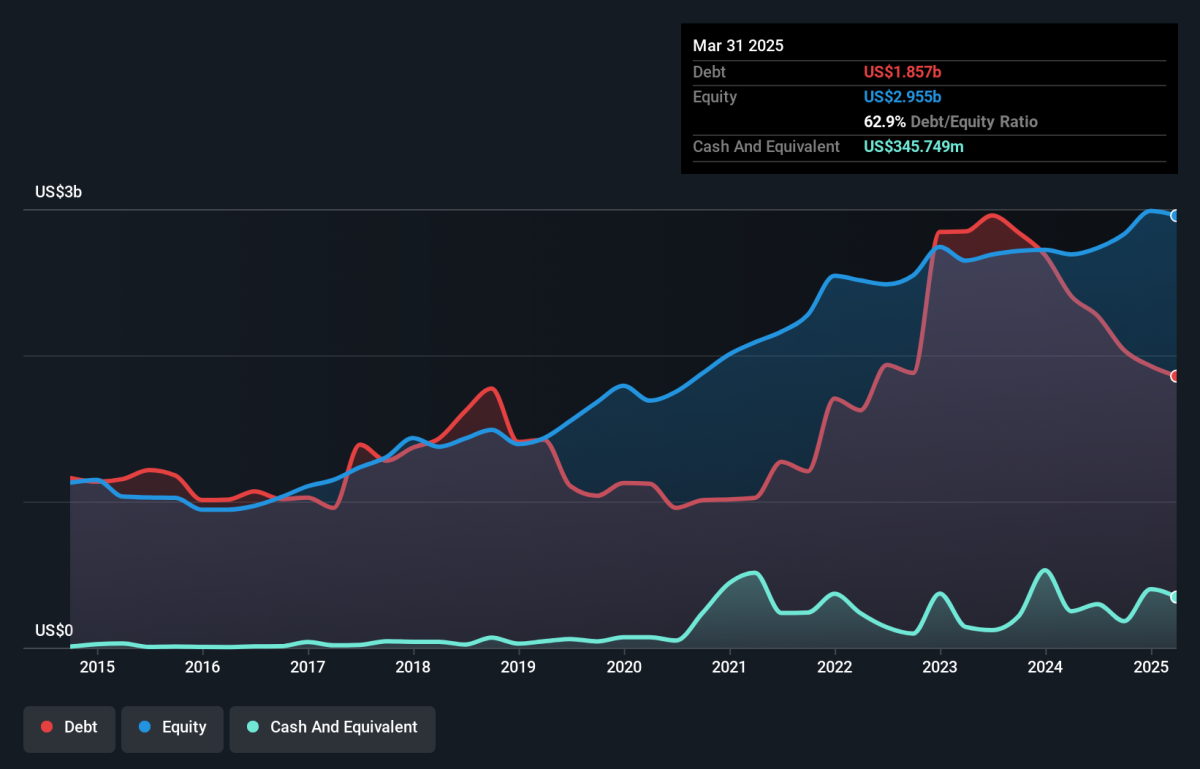Toggle the Equity legend button

point(172,728)
